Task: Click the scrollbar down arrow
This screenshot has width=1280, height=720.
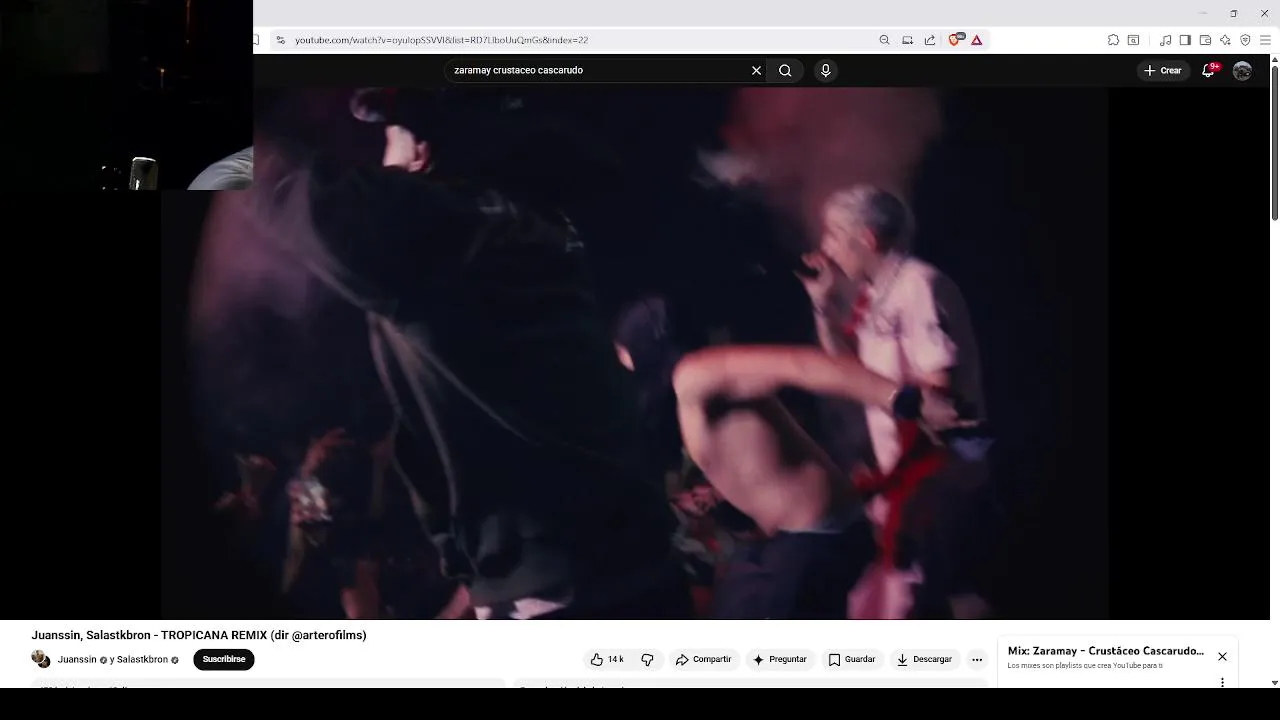Action: (x=1274, y=682)
